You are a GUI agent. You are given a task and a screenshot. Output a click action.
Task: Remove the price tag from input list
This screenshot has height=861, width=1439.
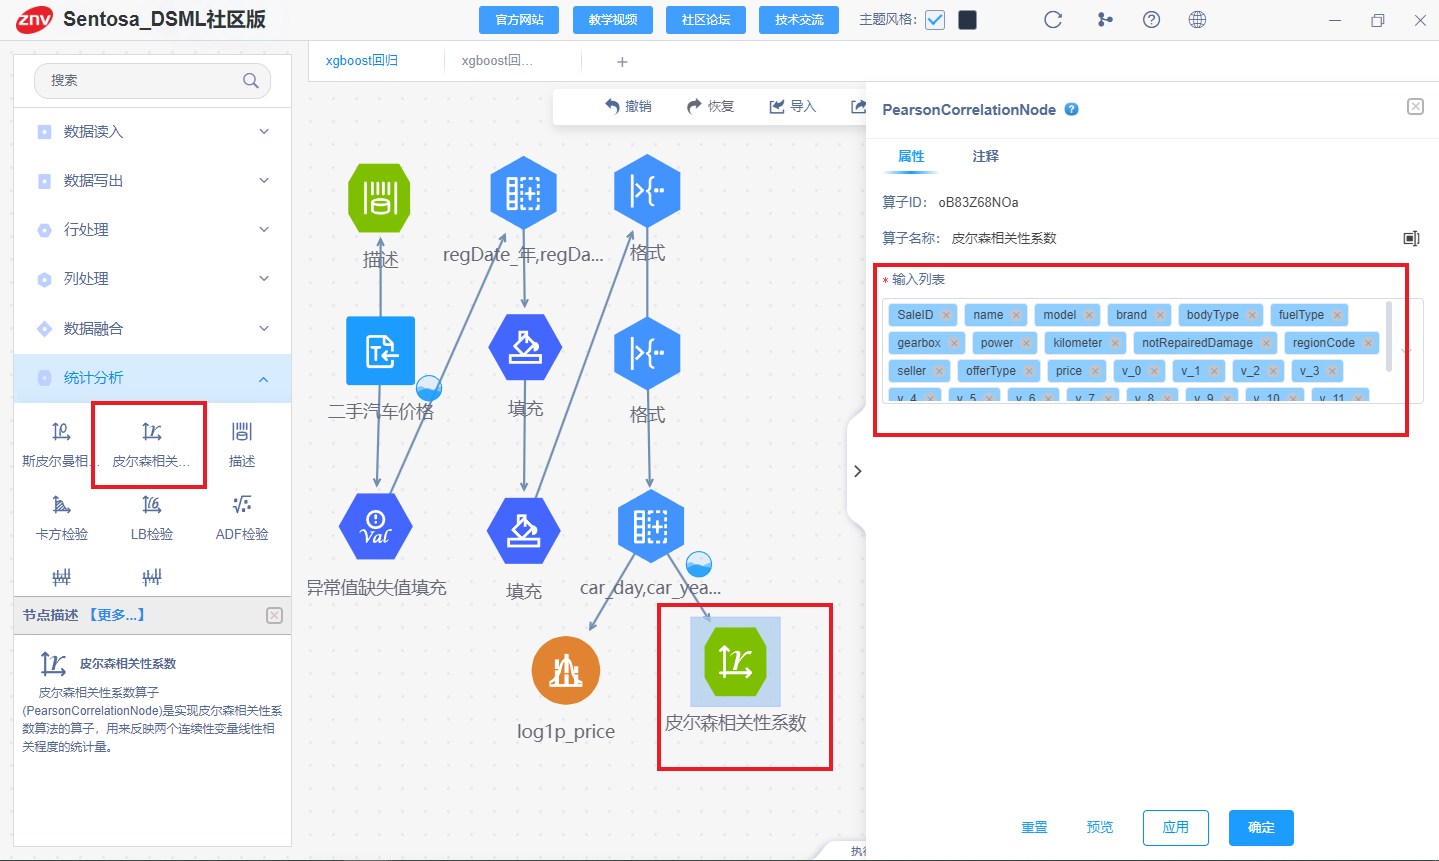(1095, 371)
